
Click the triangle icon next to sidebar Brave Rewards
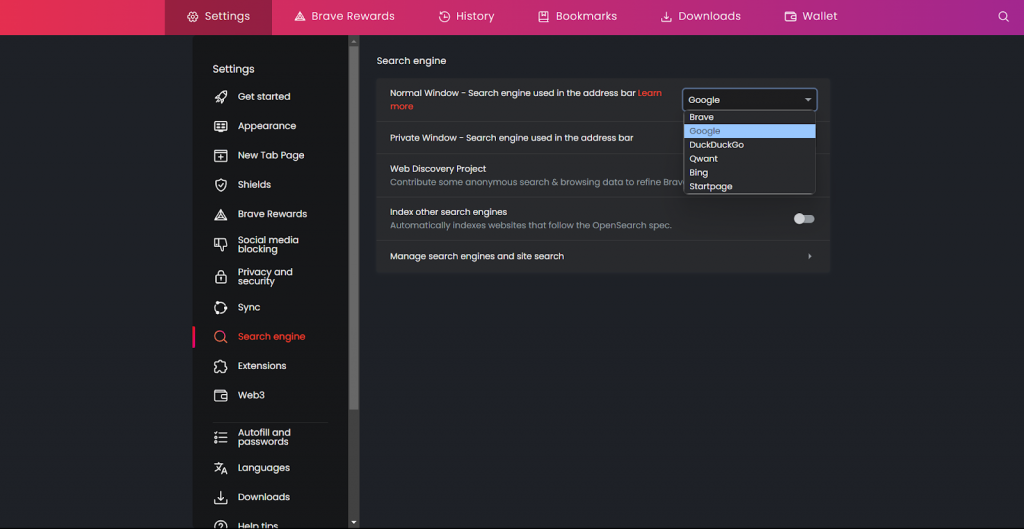[221, 214]
